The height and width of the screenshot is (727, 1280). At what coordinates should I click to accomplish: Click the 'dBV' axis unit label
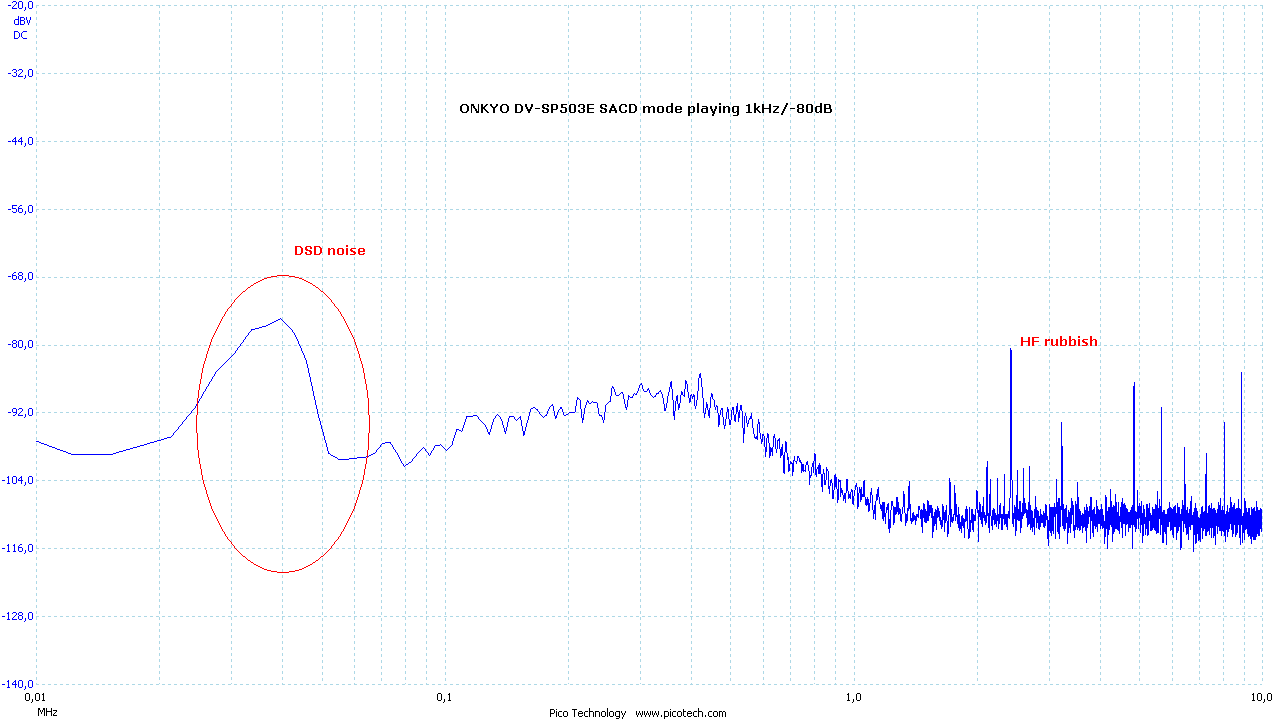point(21,20)
